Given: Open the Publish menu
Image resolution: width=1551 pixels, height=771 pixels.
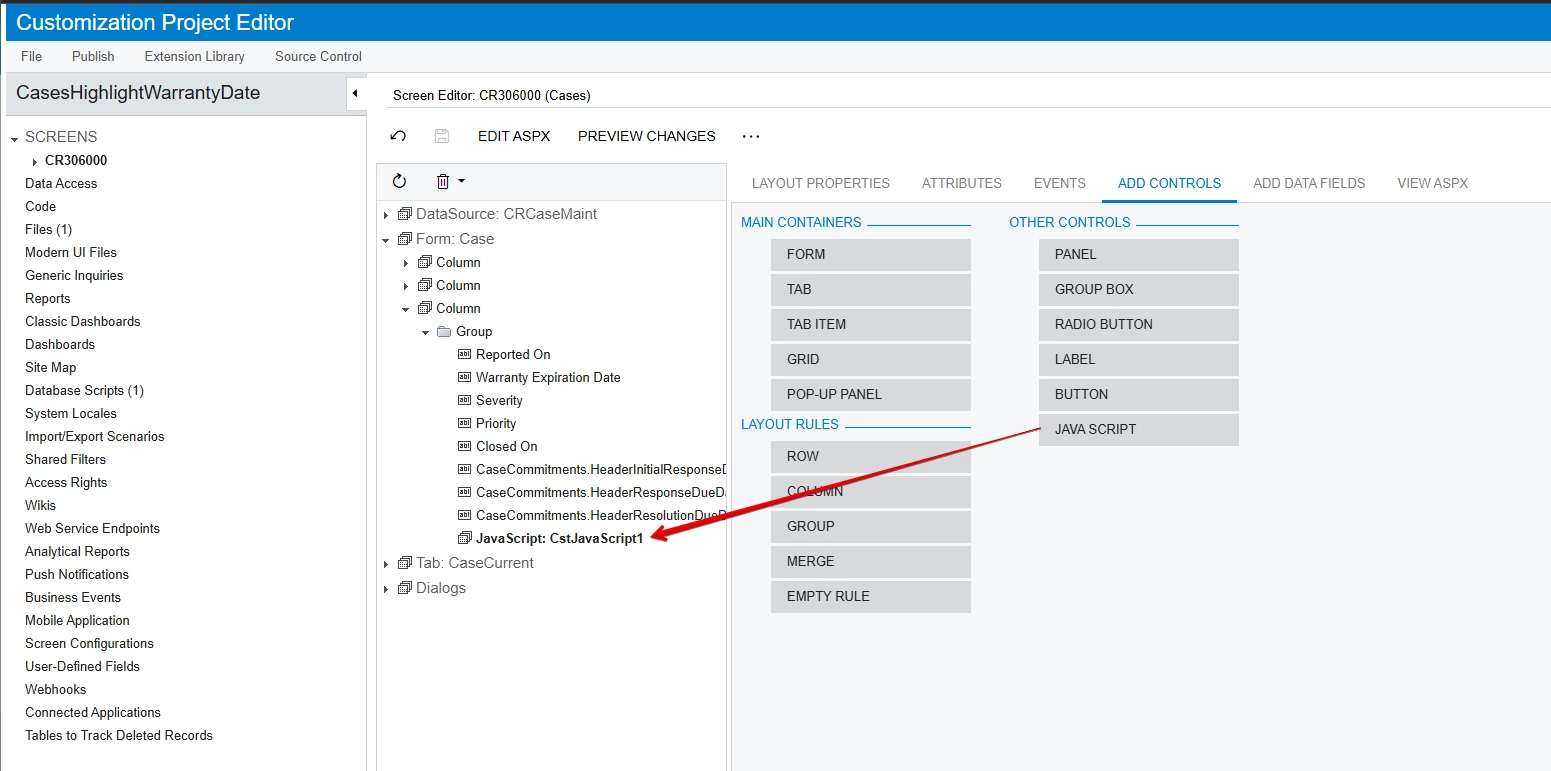Looking at the screenshot, I should 93,56.
